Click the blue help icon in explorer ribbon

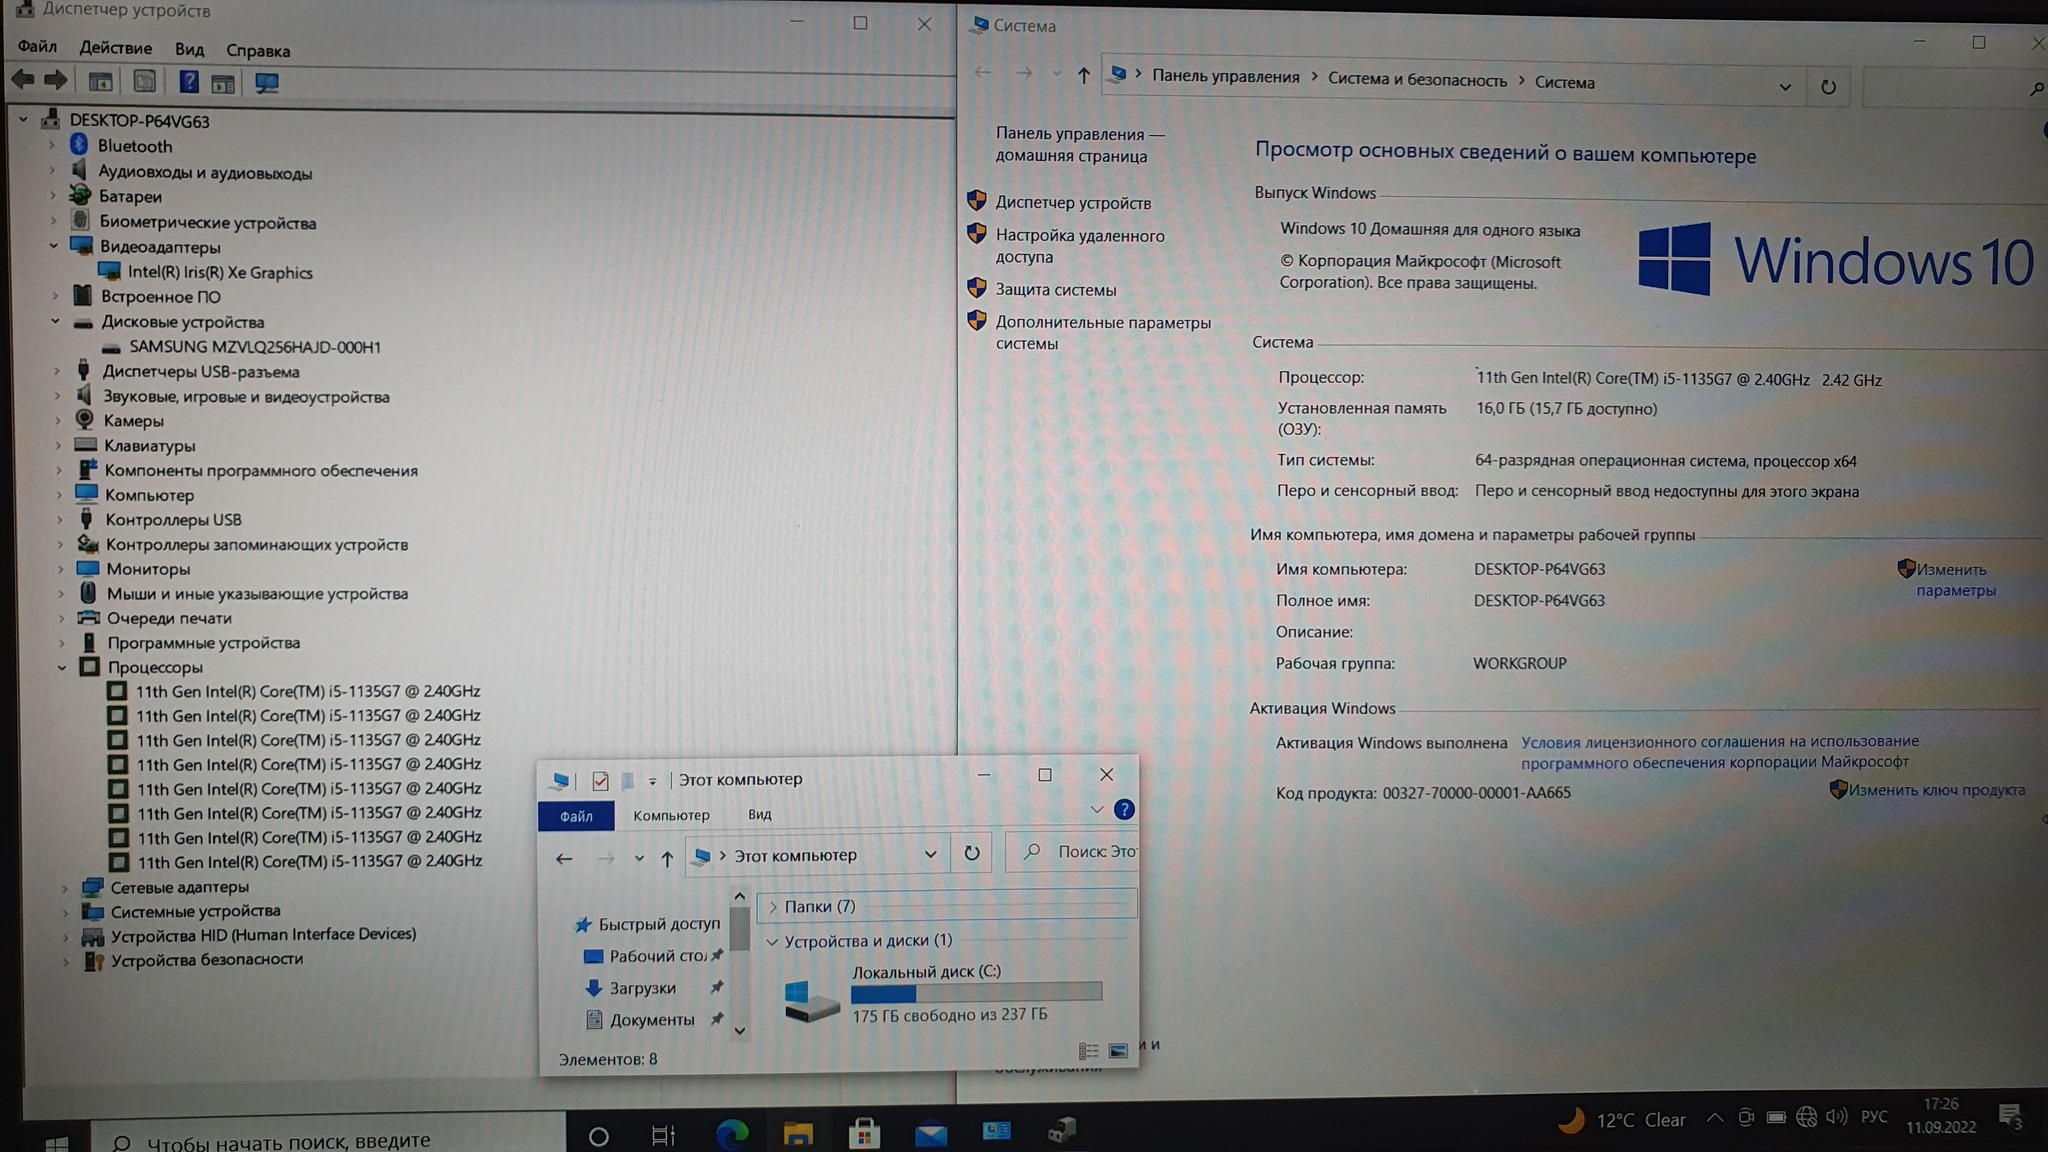(1124, 809)
